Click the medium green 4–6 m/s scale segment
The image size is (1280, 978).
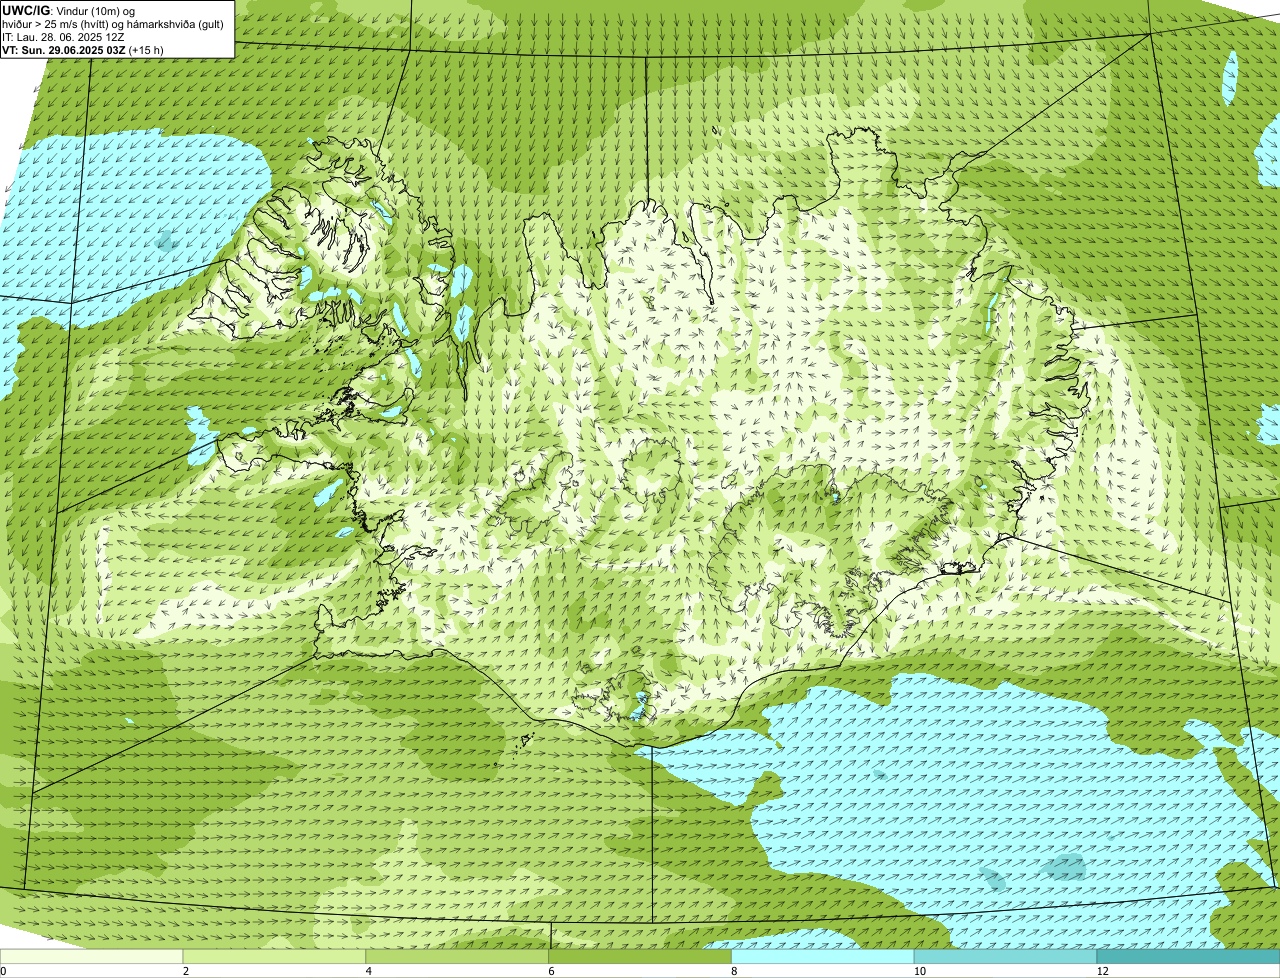[458, 956]
